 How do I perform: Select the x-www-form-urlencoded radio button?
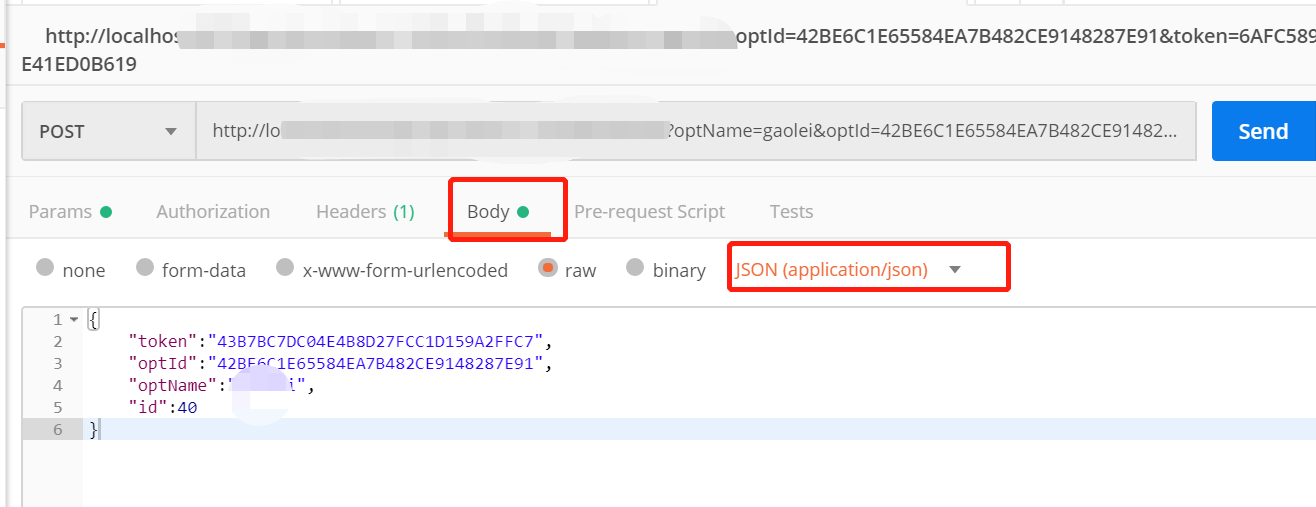(286, 268)
